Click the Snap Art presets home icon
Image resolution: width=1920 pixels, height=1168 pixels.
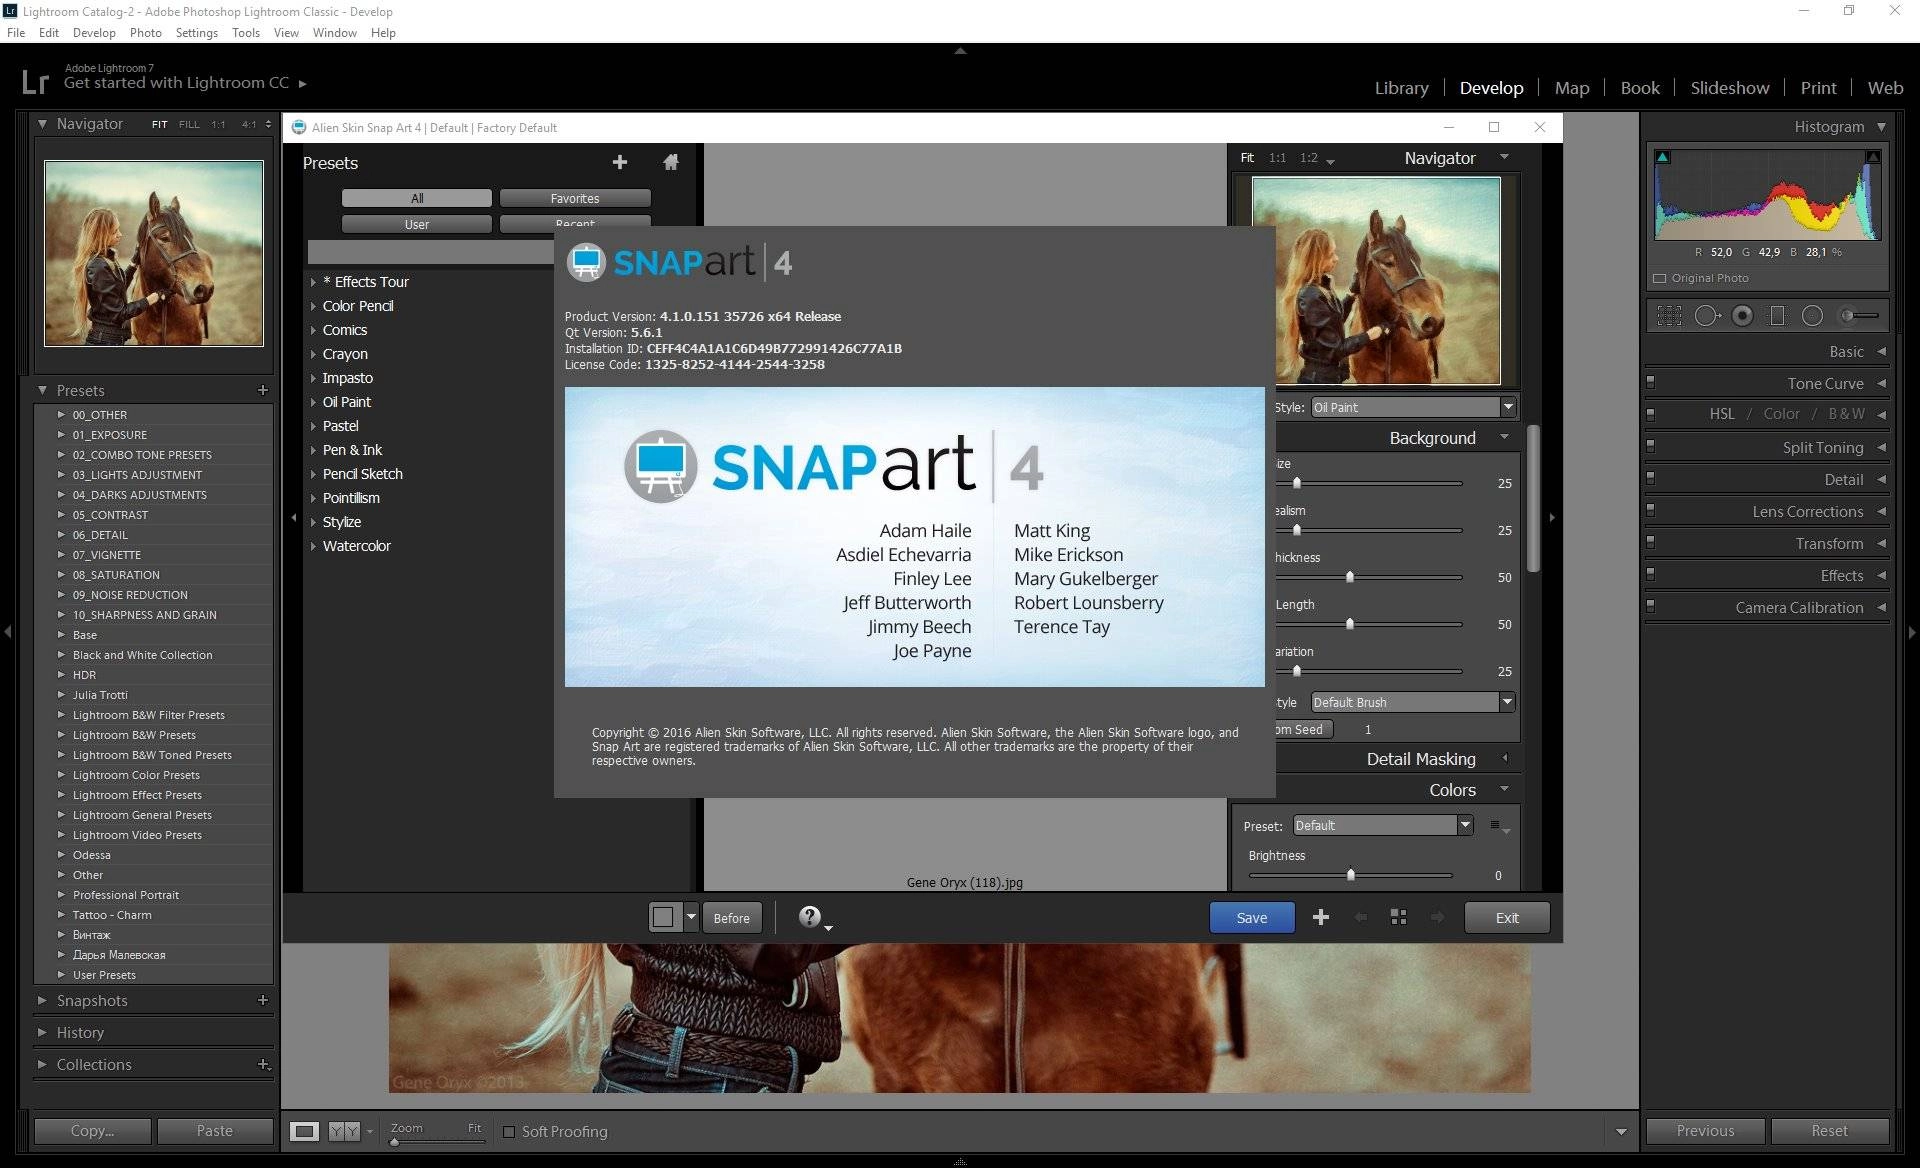pos(671,162)
